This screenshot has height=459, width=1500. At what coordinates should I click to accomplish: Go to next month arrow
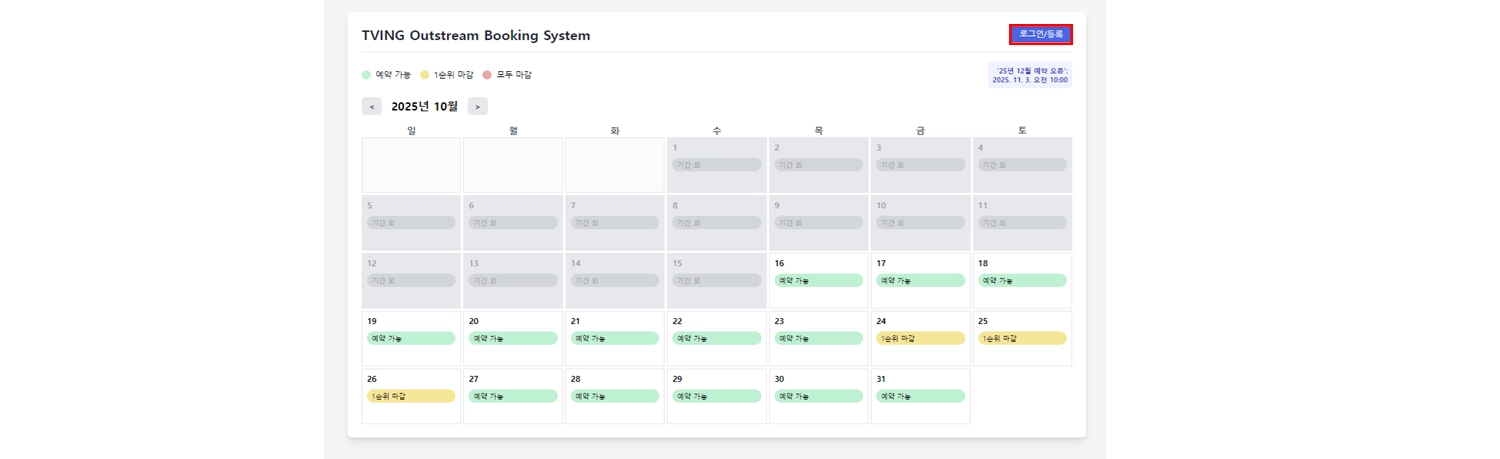pos(478,106)
